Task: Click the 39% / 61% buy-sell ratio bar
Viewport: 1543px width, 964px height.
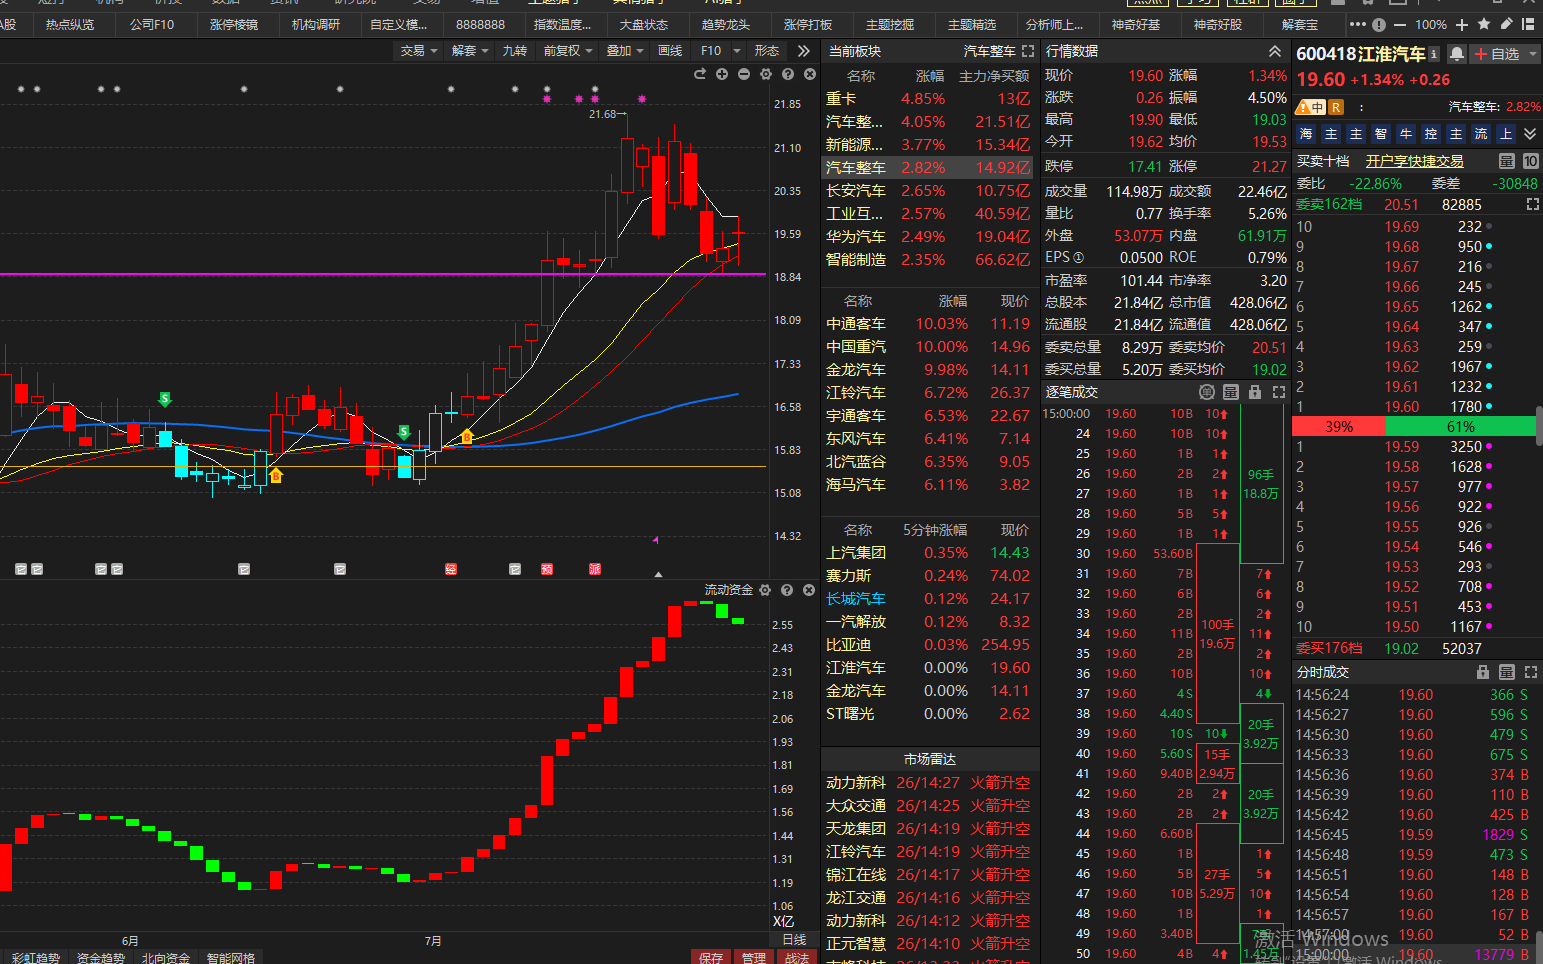Action: coord(1414,427)
